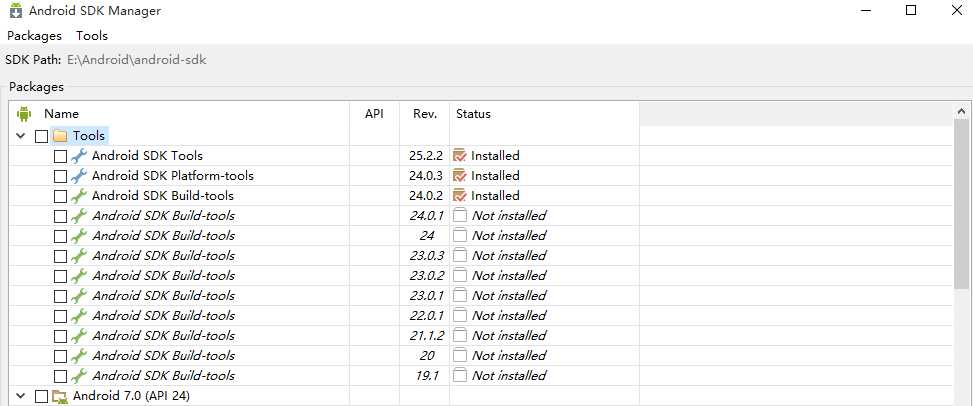Click Not installed status icon for revision 22.0.1

[460, 315]
